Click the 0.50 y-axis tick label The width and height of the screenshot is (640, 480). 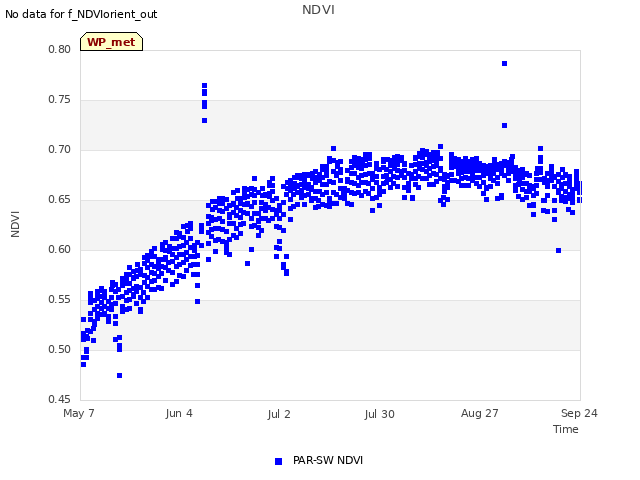[60, 349]
